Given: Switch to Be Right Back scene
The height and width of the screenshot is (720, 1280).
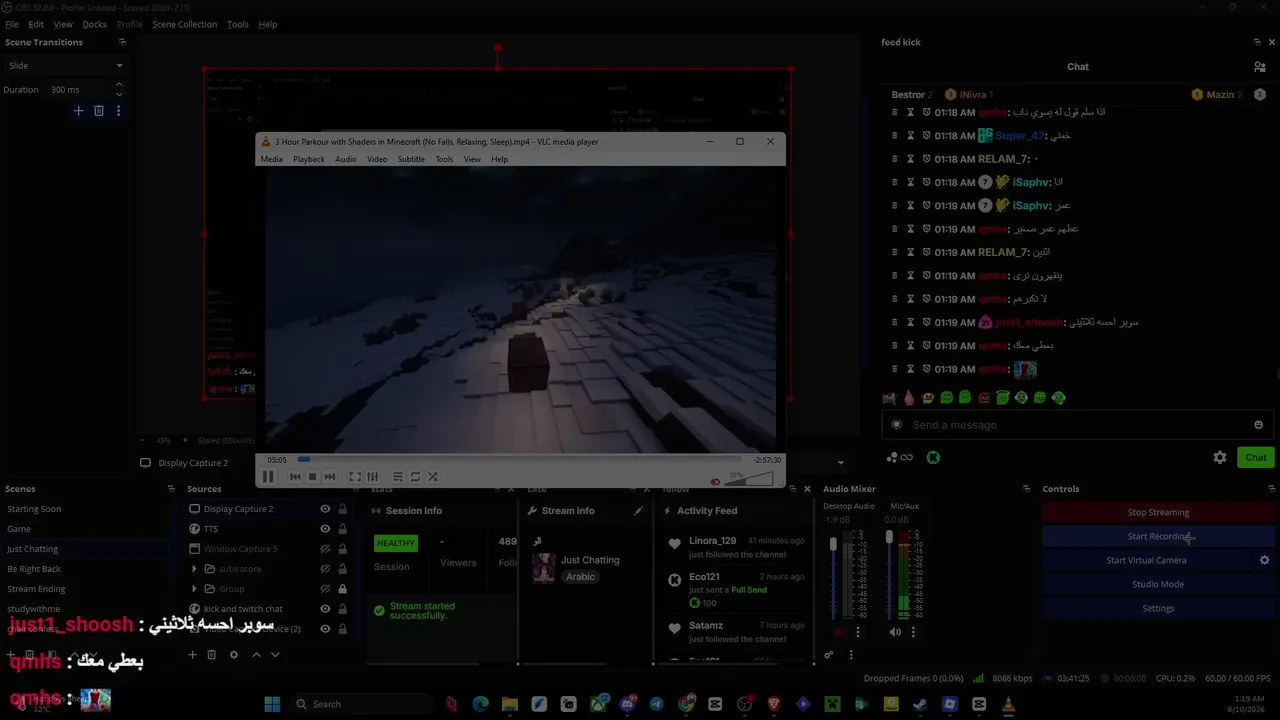Looking at the screenshot, I should click(34, 569).
